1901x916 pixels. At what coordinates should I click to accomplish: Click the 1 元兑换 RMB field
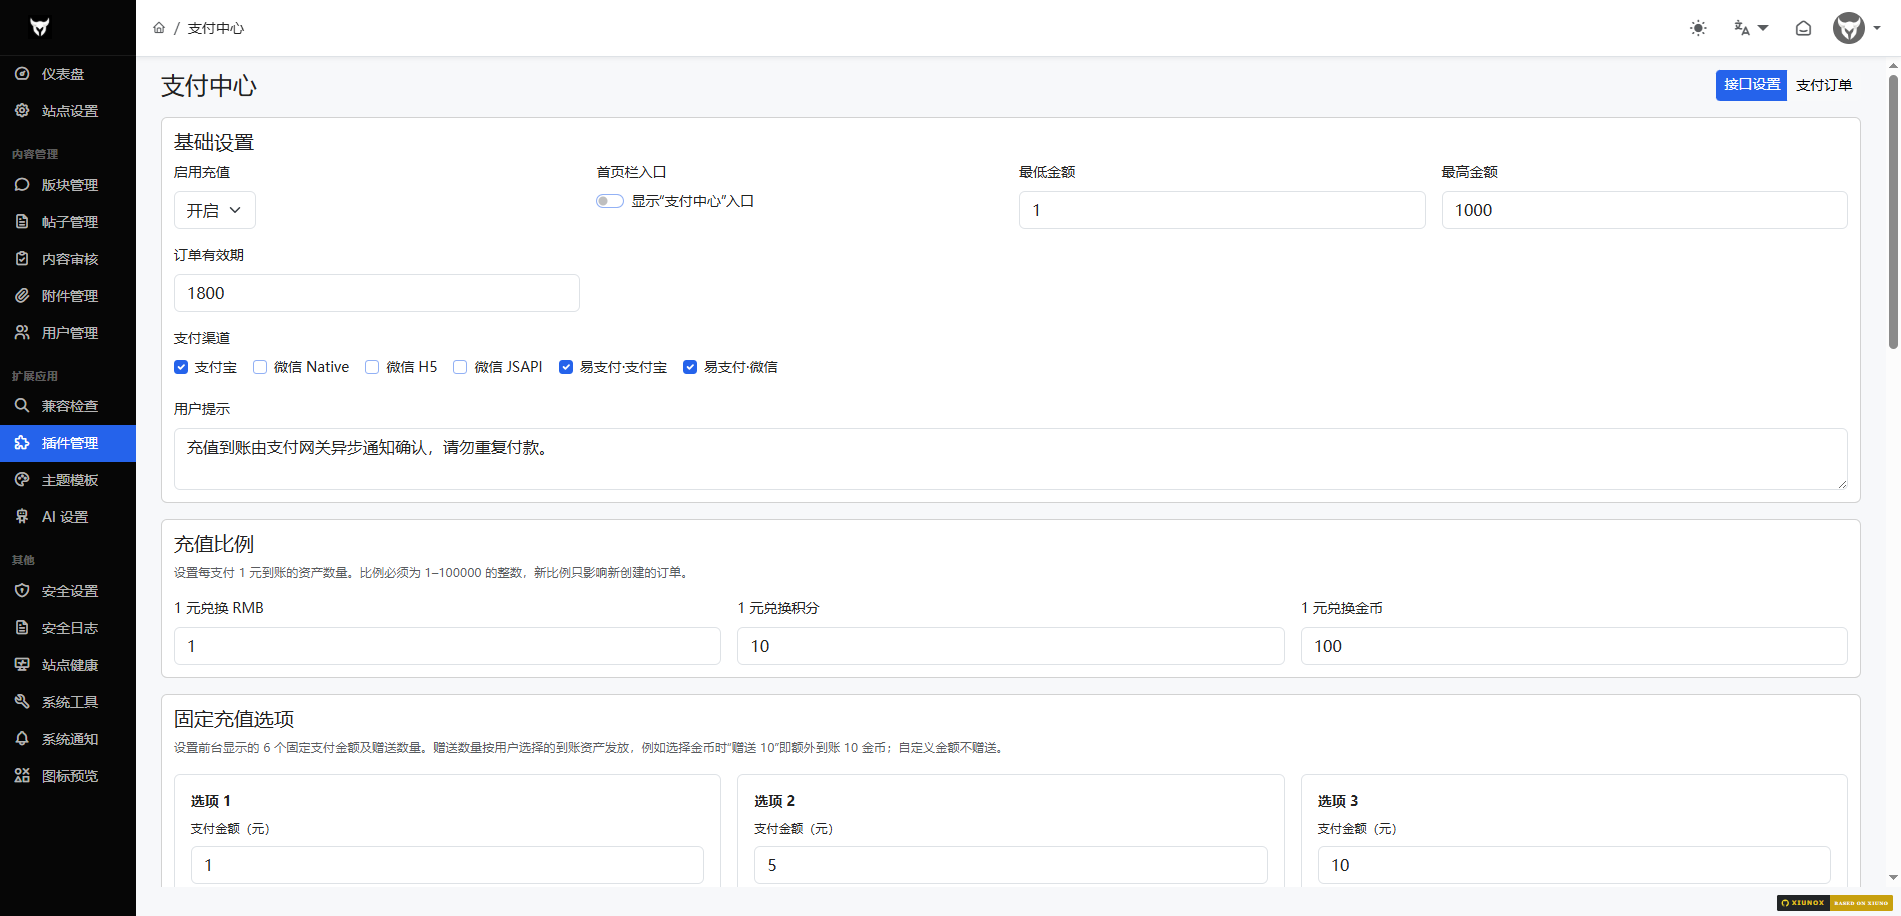coord(447,646)
